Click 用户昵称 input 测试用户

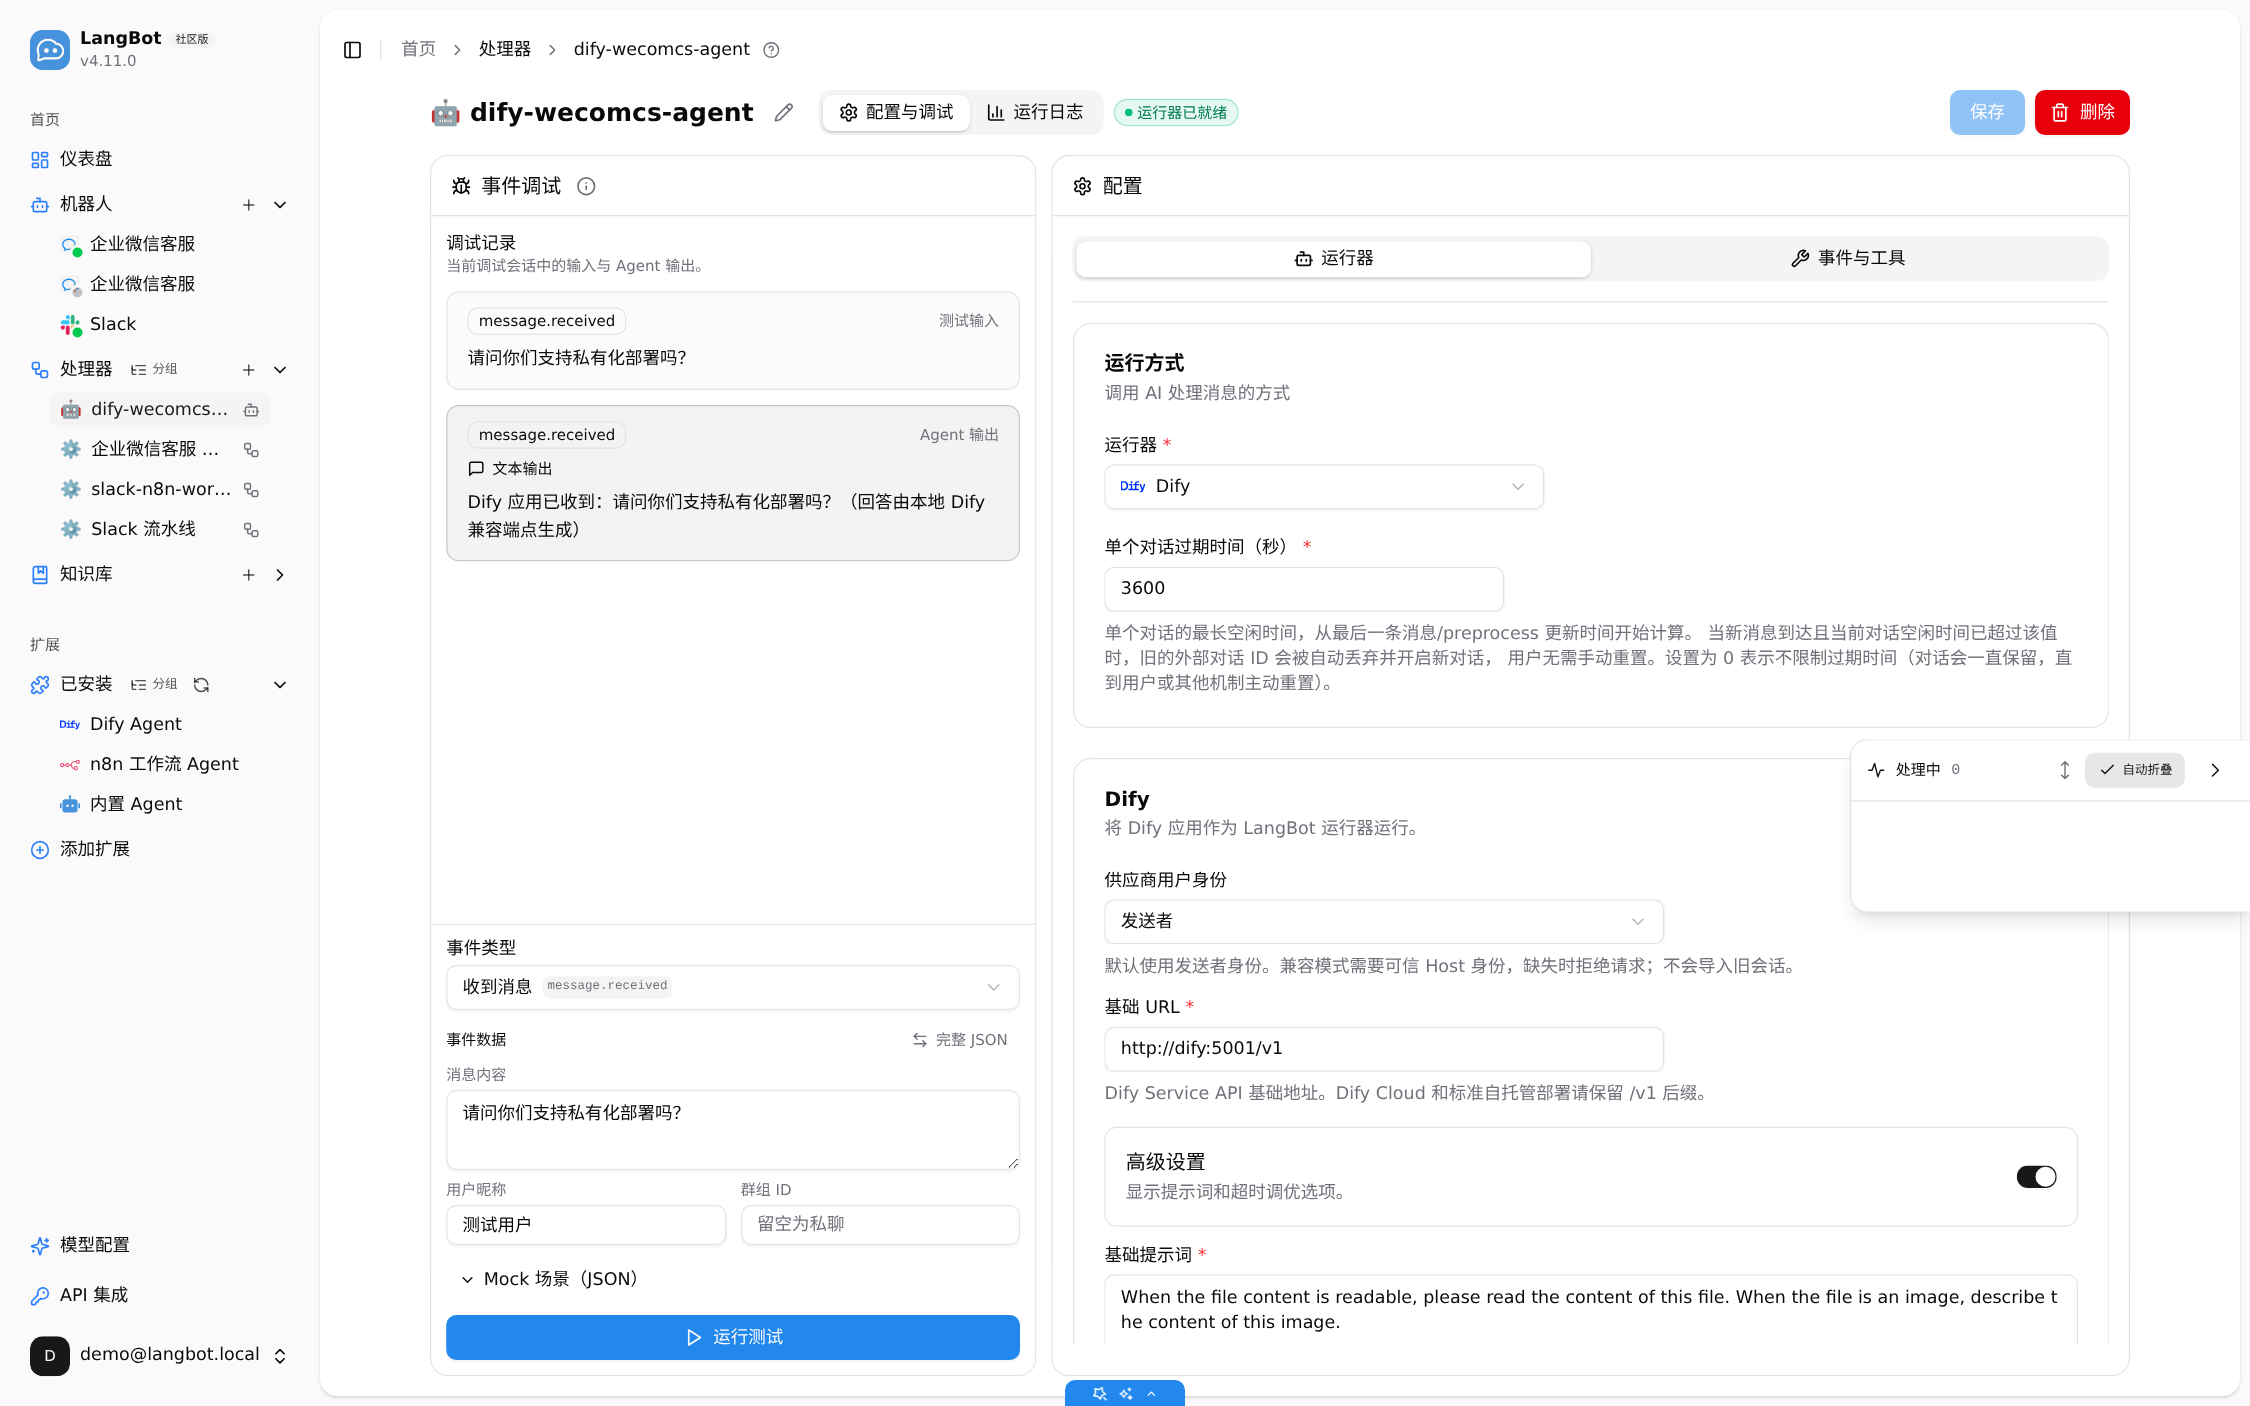point(585,1224)
